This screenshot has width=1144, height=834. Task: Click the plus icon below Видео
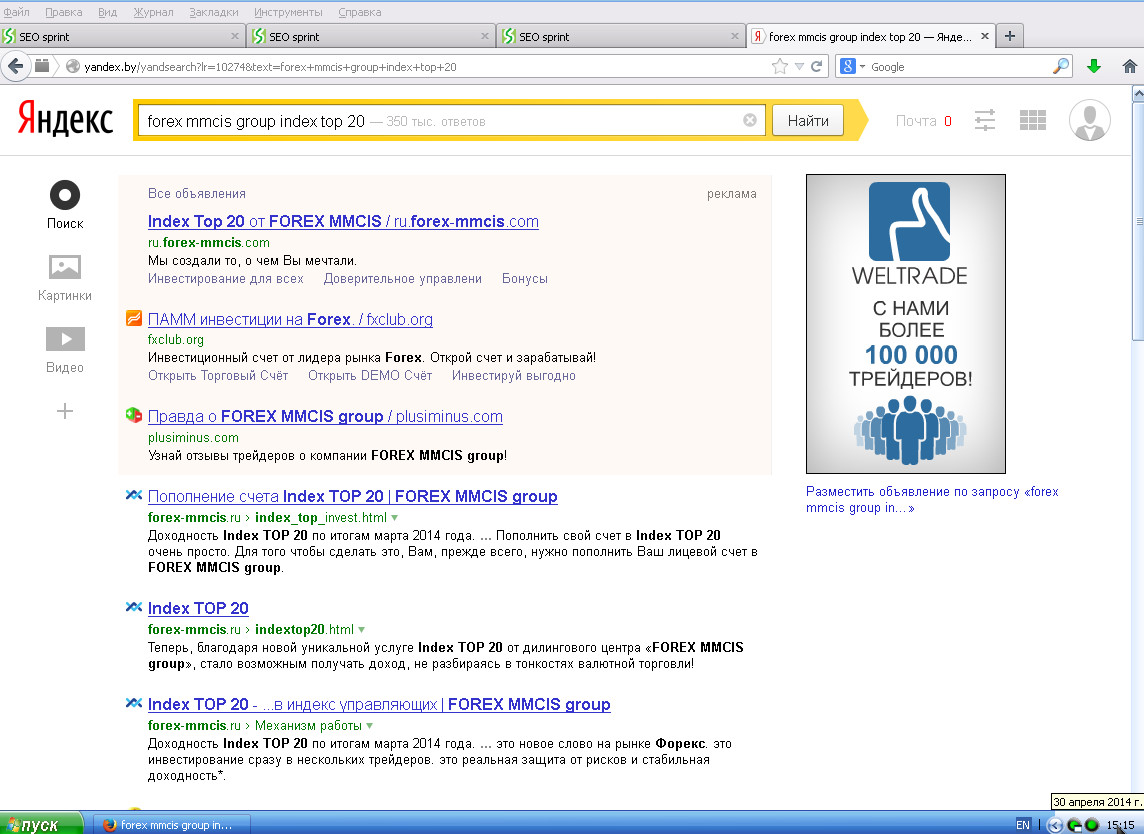[65, 412]
